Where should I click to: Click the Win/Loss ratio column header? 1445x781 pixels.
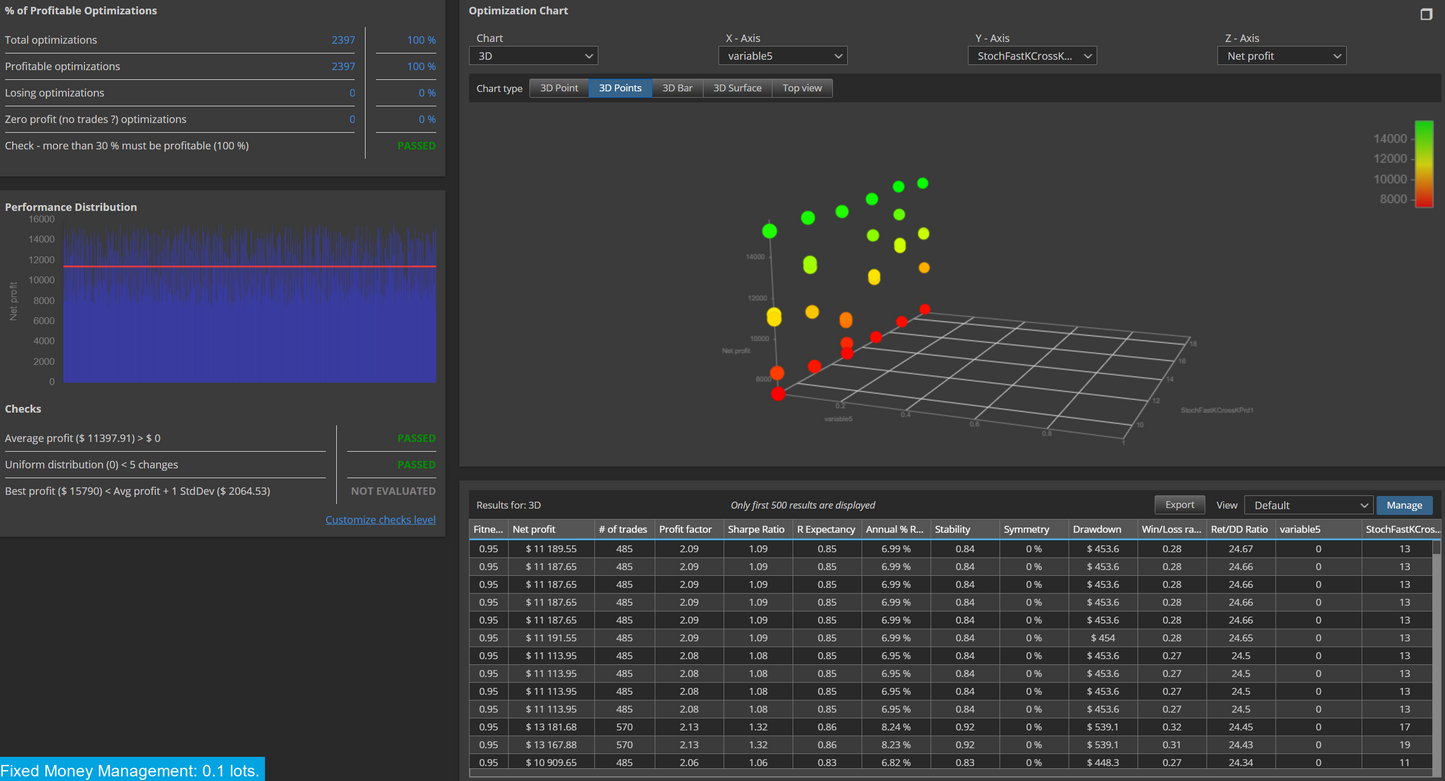pos(1171,529)
